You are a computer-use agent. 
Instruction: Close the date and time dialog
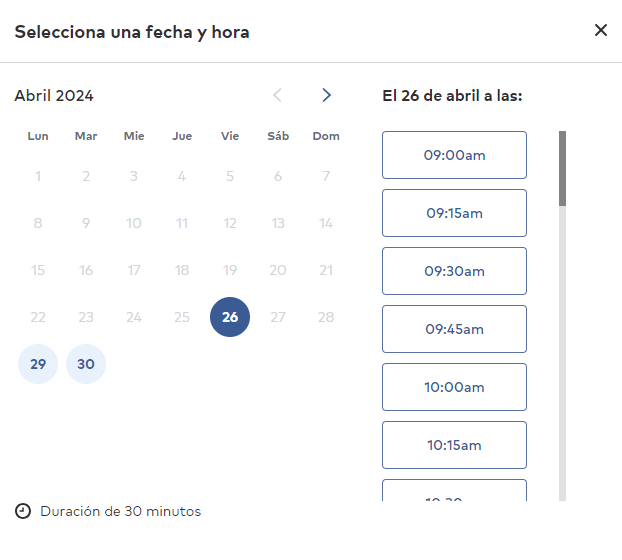pos(601,30)
